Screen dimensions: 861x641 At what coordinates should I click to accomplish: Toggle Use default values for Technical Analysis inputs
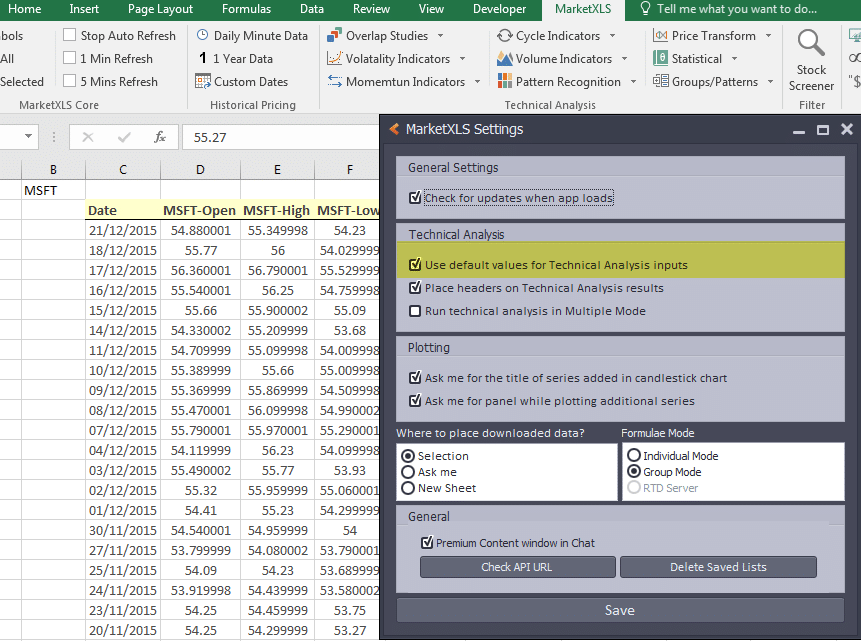[415, 264]
